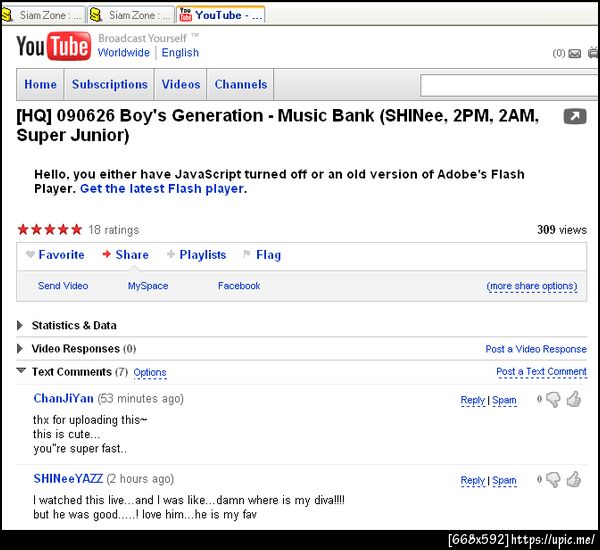This screenshot has width=600, height=550.
Task: Open the Subscriptions nav tab
Action: tap(109, 85)
